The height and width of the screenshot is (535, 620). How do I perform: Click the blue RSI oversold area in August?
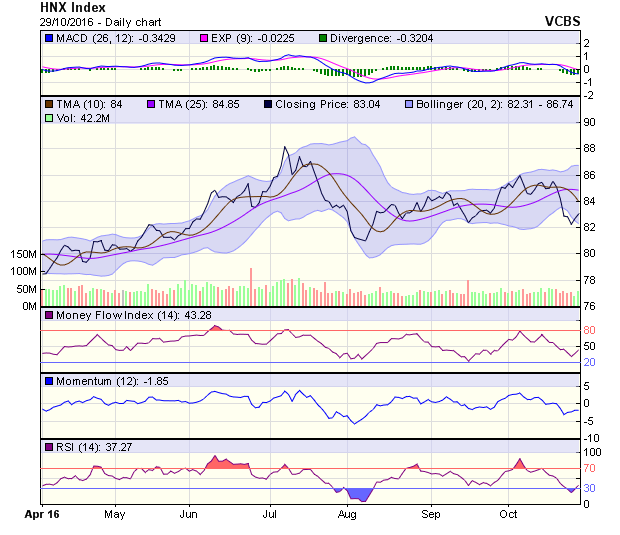pos(356,493)
